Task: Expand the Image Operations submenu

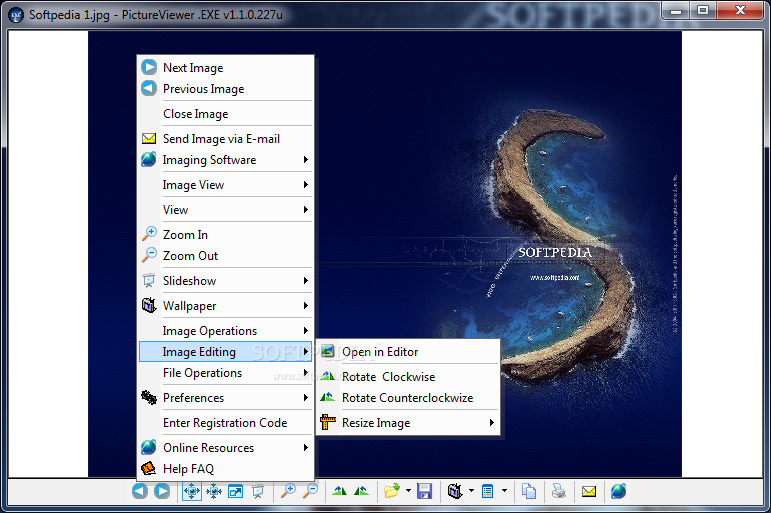Action: [x=226, y=331]
